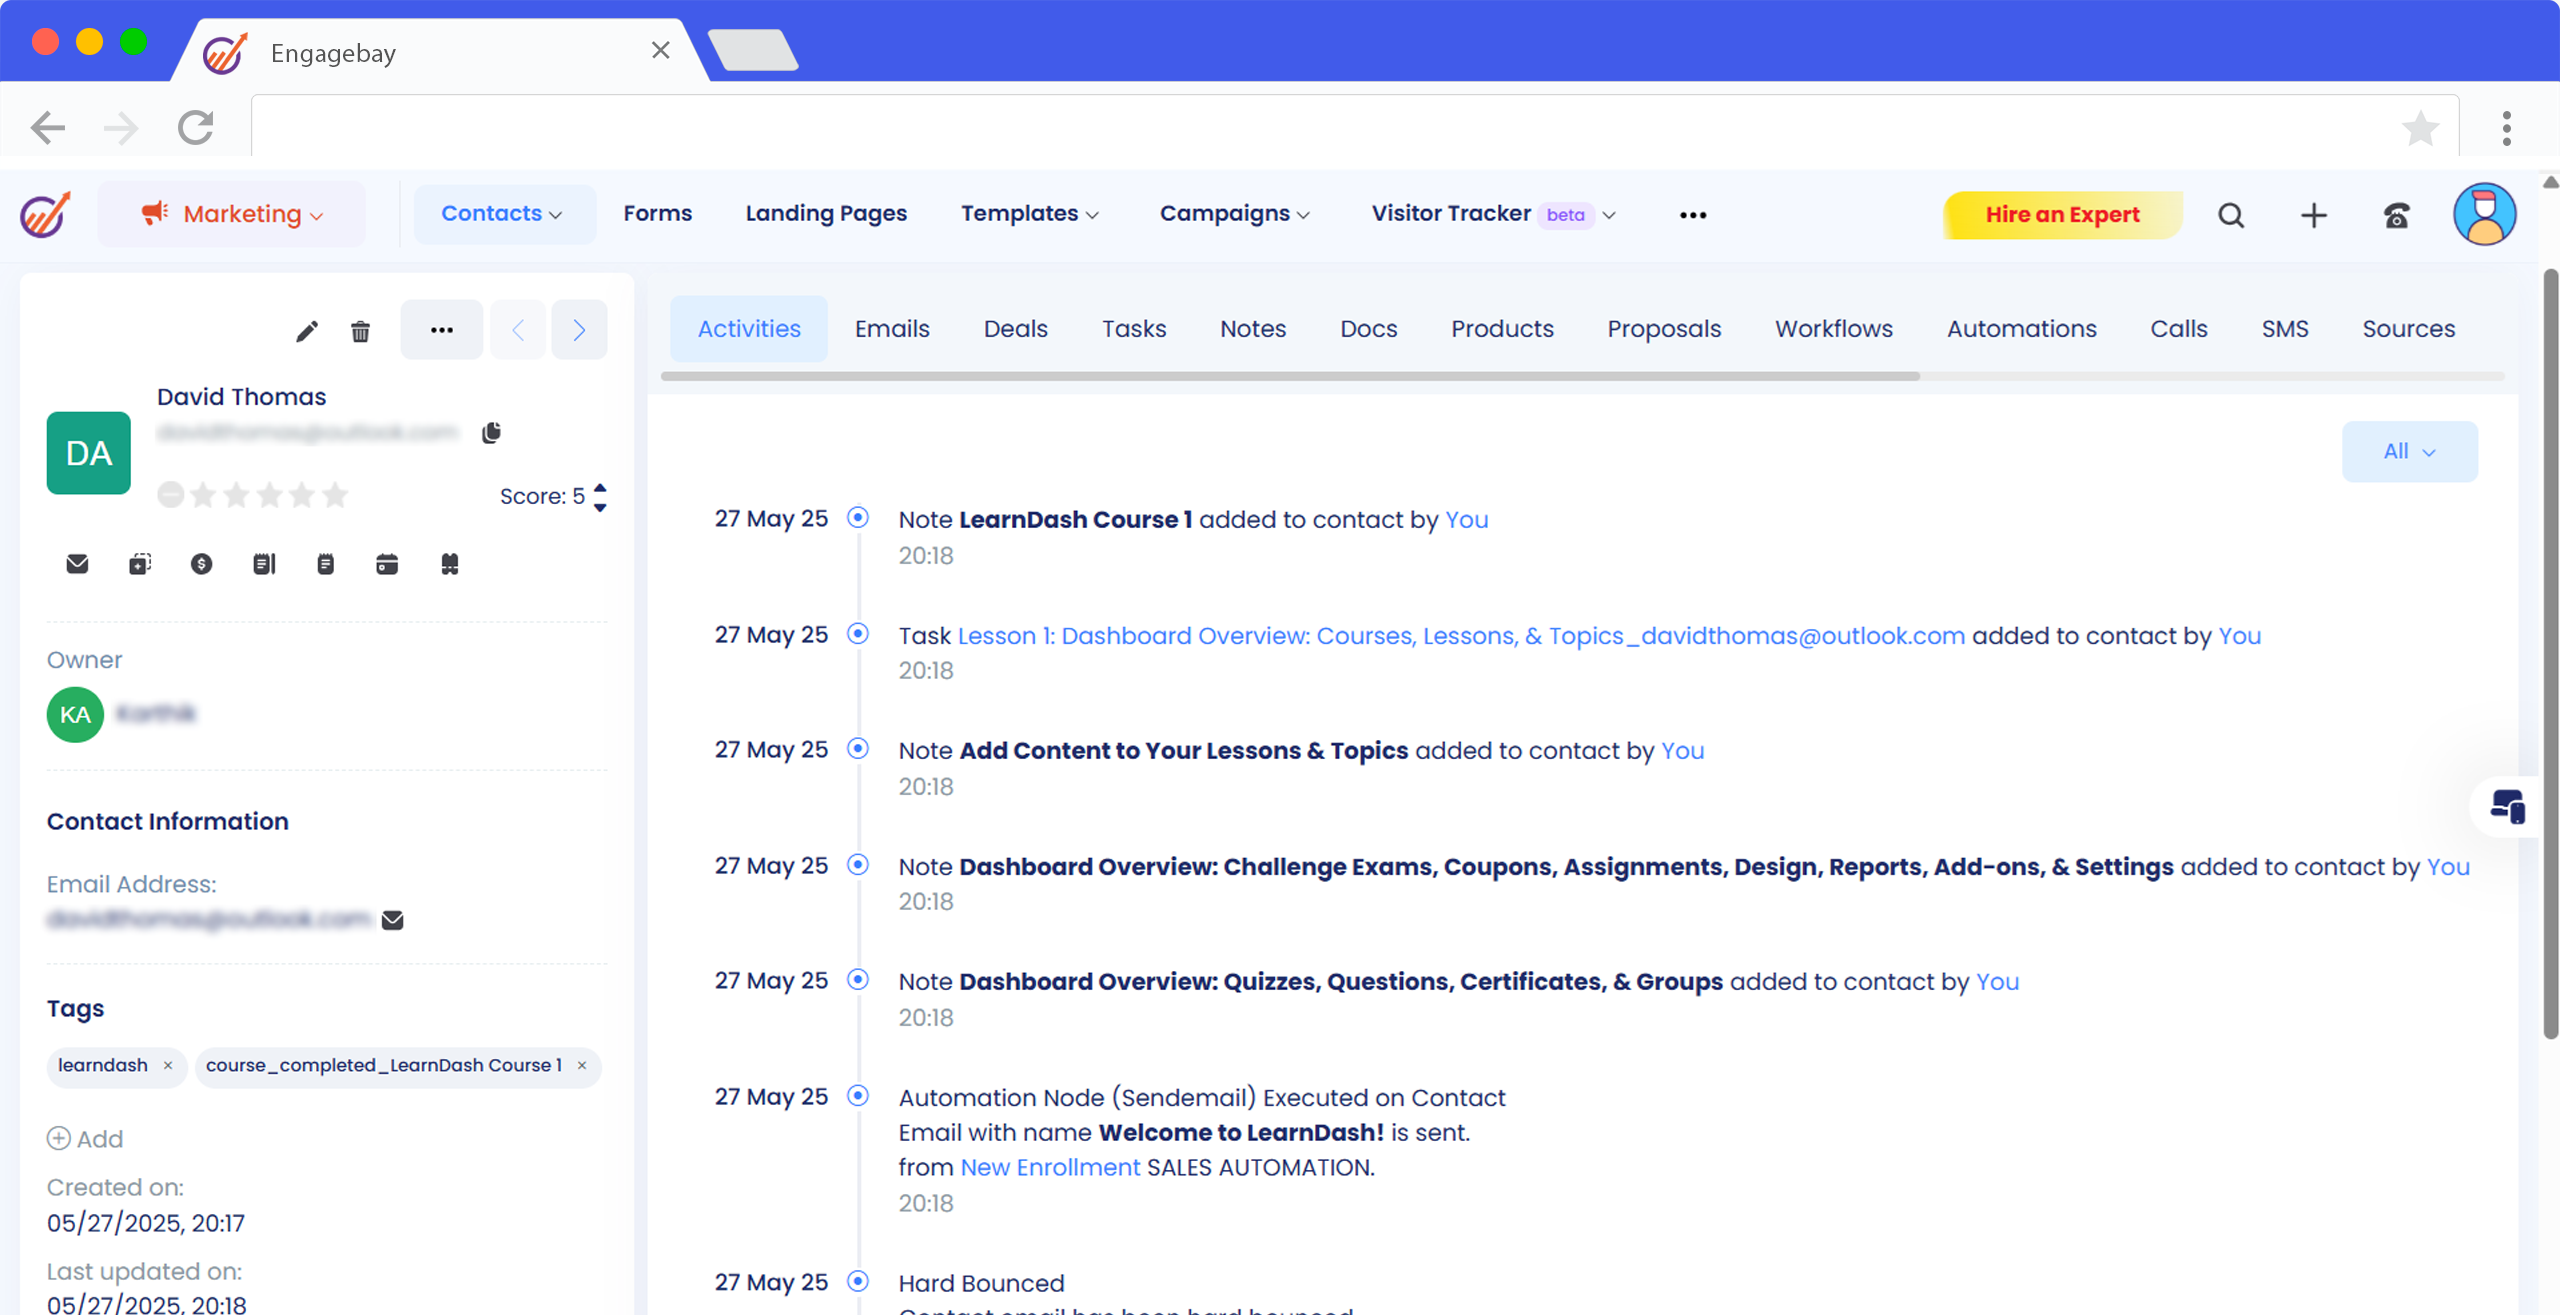The width and height of the screenshot is (2560, 1315).
Task: Switch to the Tasks tab
Action: point(1134,329)
